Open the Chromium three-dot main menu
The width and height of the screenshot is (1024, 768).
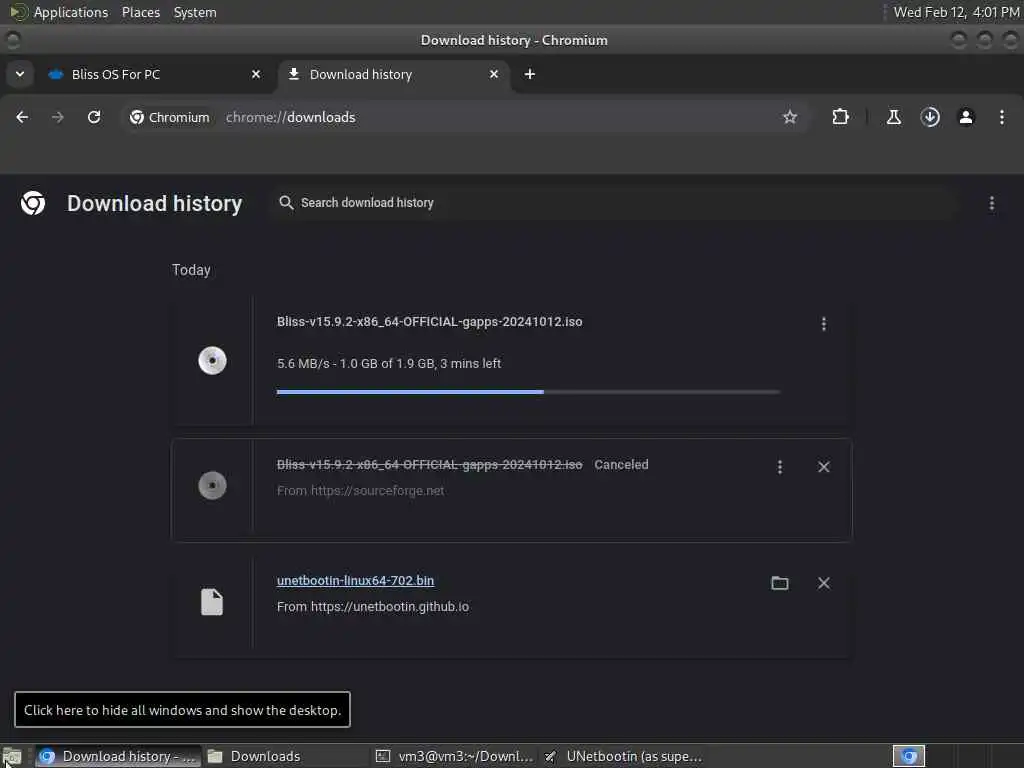[x=1001, y=117]
